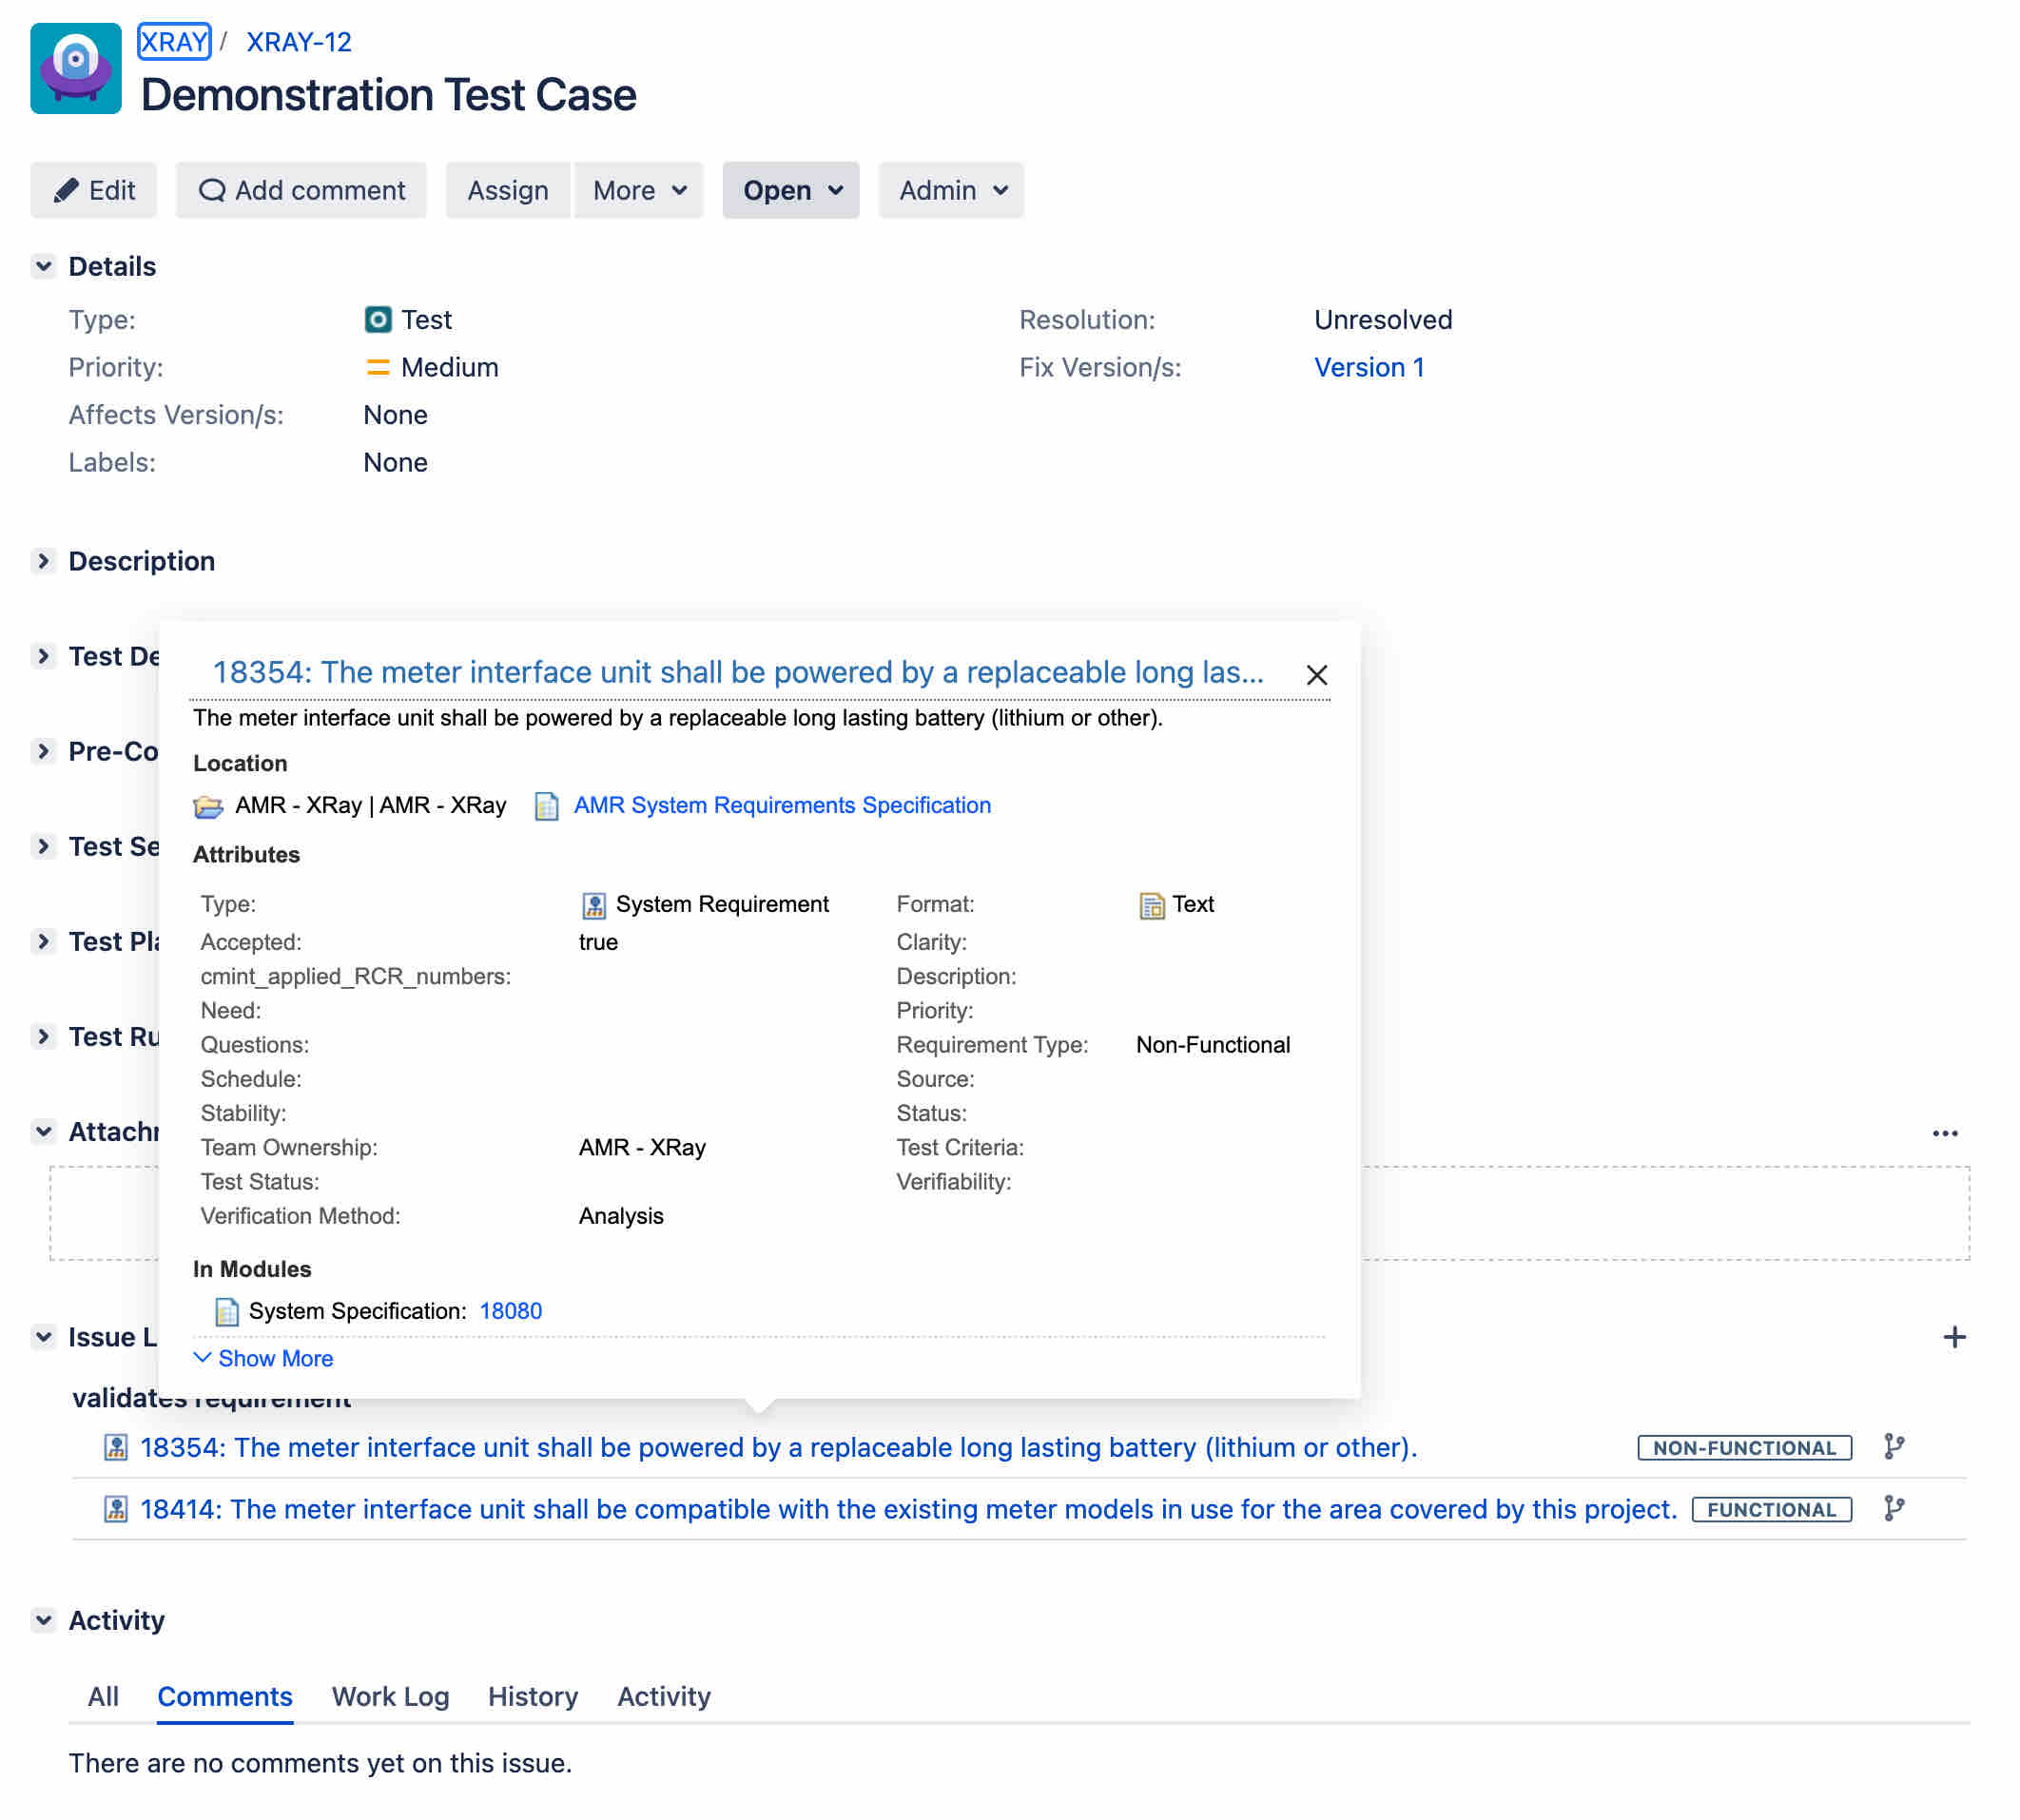Click the plus icon in Issue Links
Viewport: 2020px width, 1820px height.
pos(1953,1337)
